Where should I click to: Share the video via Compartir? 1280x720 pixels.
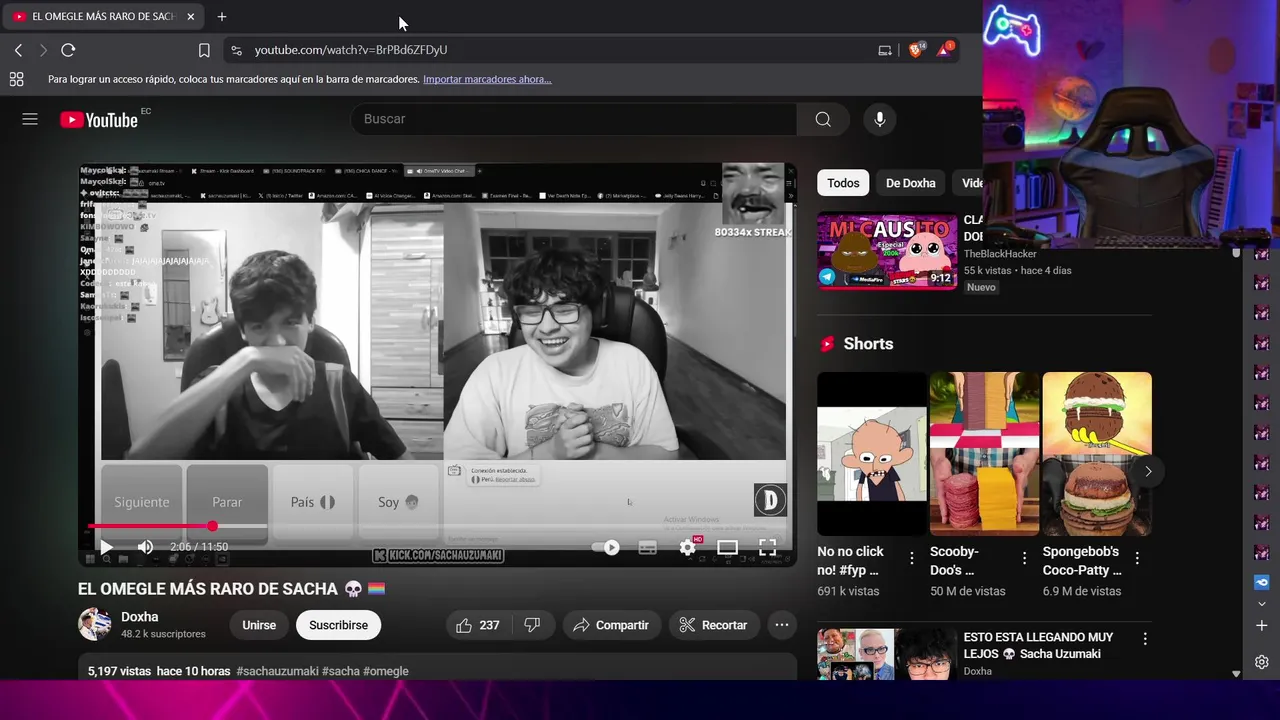pyautogui.click(x=611, y=625)
